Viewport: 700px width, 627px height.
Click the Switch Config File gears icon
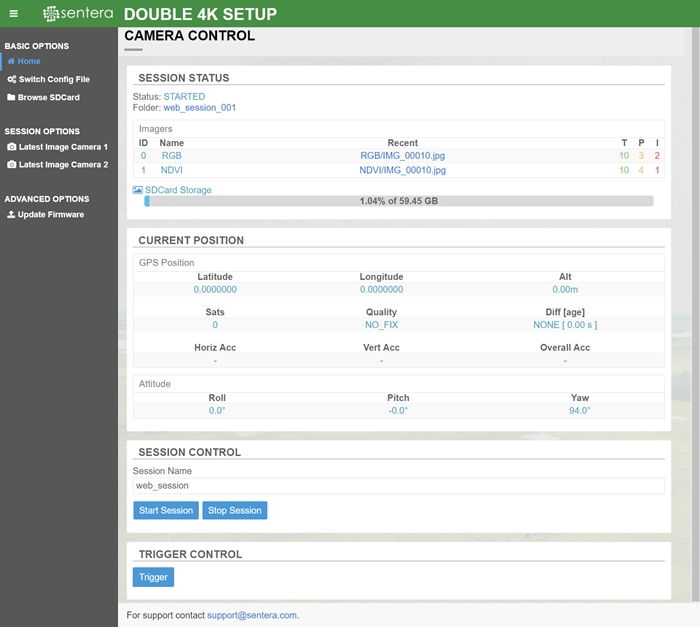click(x=11, y=80)
